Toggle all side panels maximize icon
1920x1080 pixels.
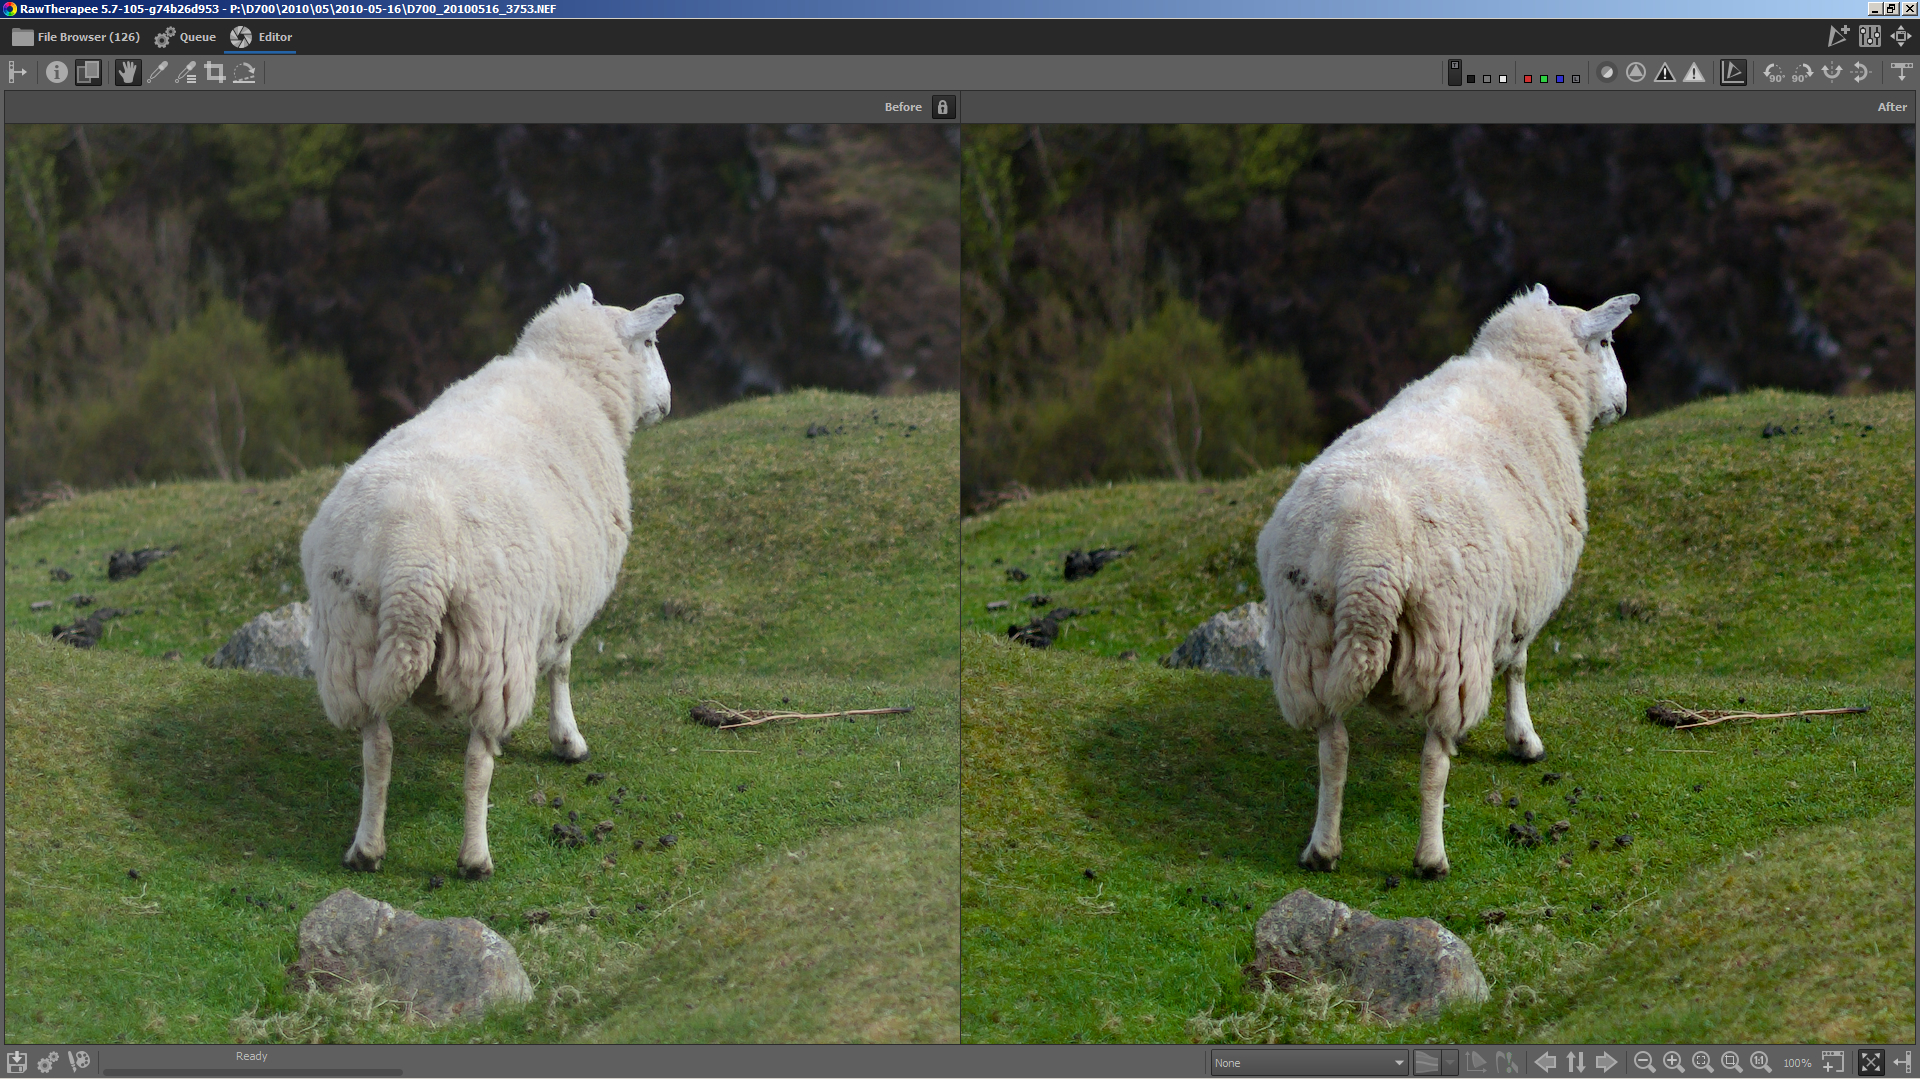(1871, 1063)
